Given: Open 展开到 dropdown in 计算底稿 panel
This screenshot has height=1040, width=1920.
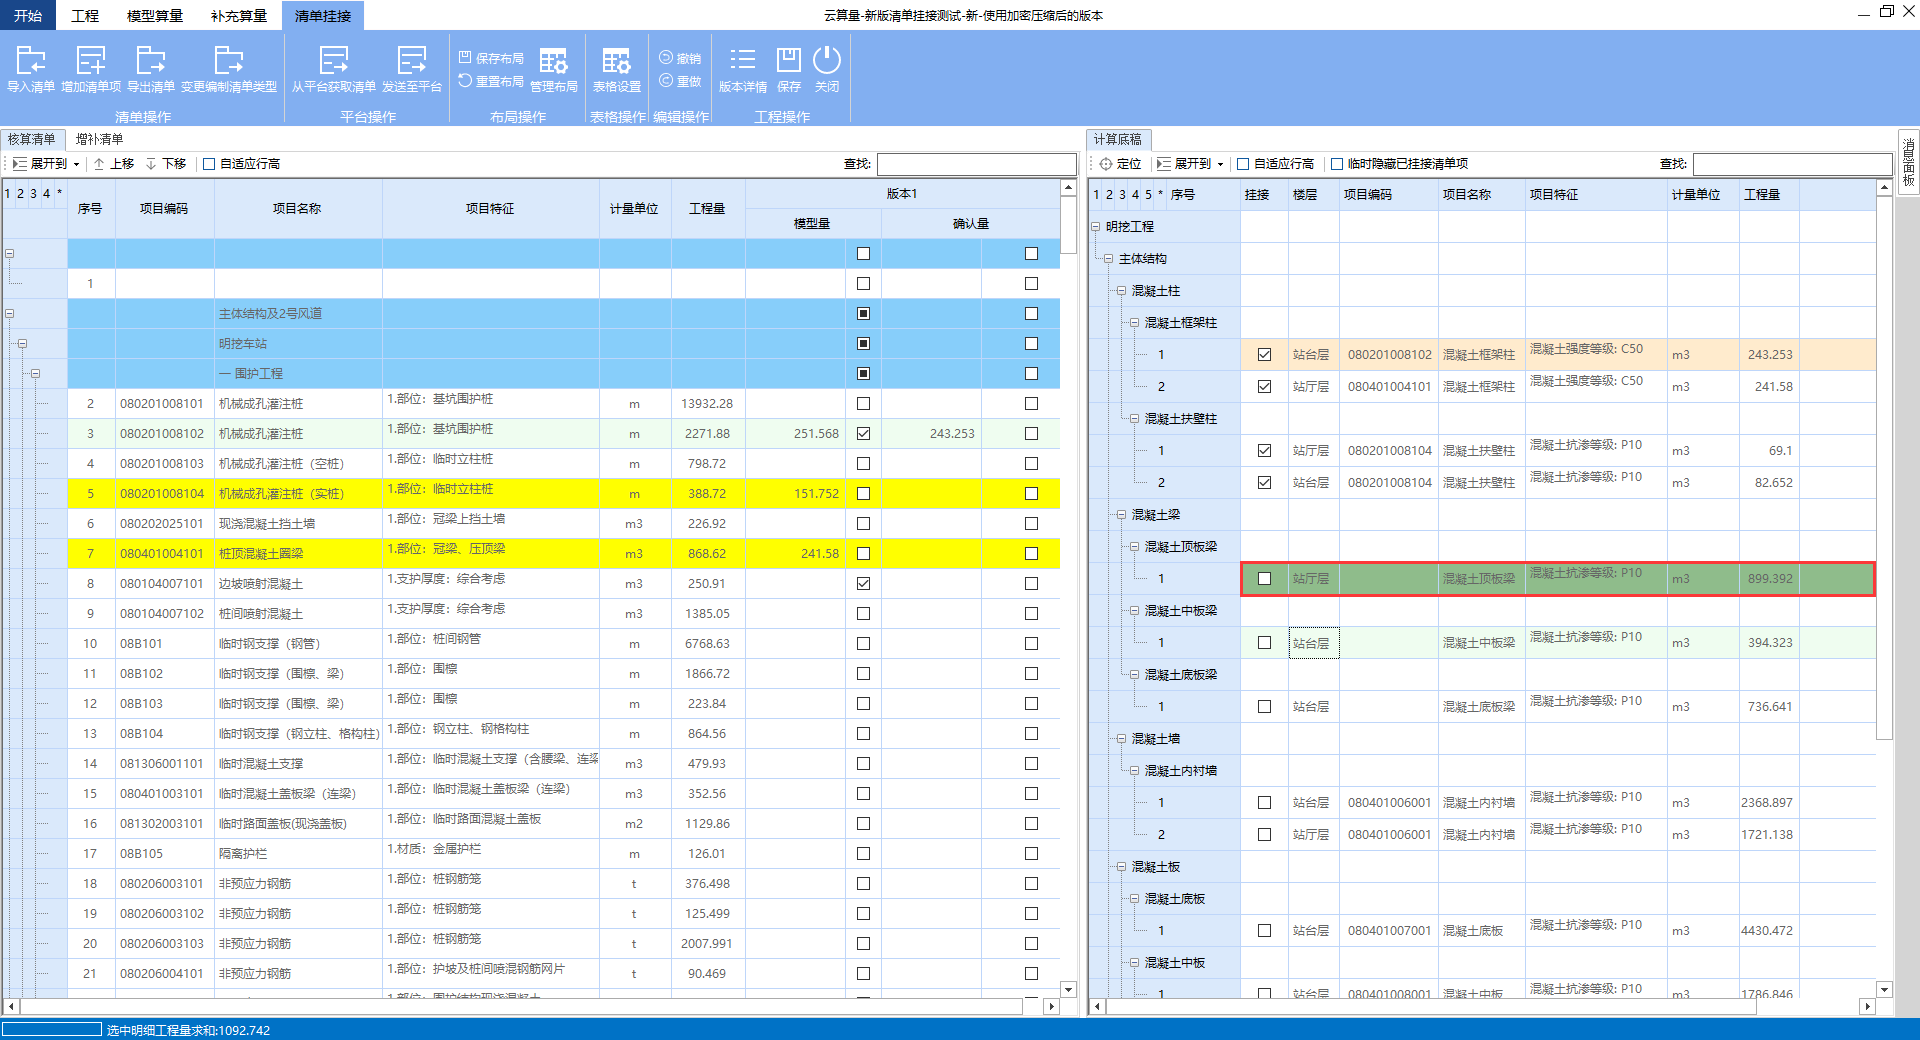Looking at the screenshot, I should (x=1220, y=165).
